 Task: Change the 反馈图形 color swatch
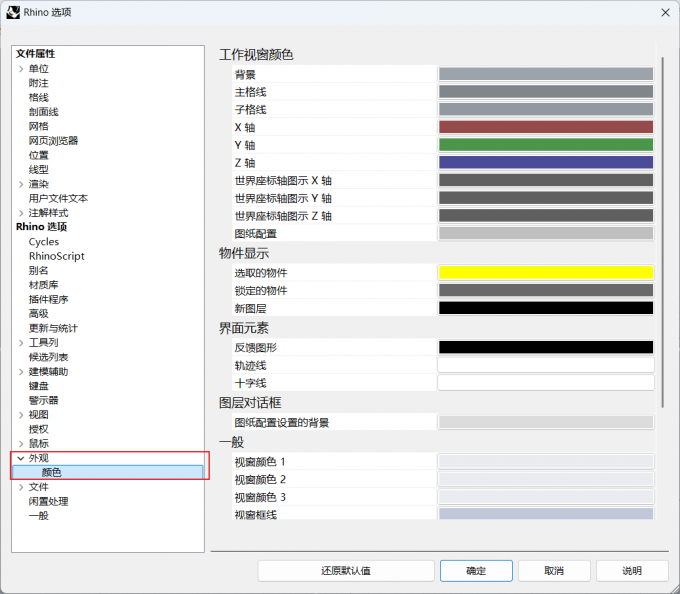tap(546, 347)
